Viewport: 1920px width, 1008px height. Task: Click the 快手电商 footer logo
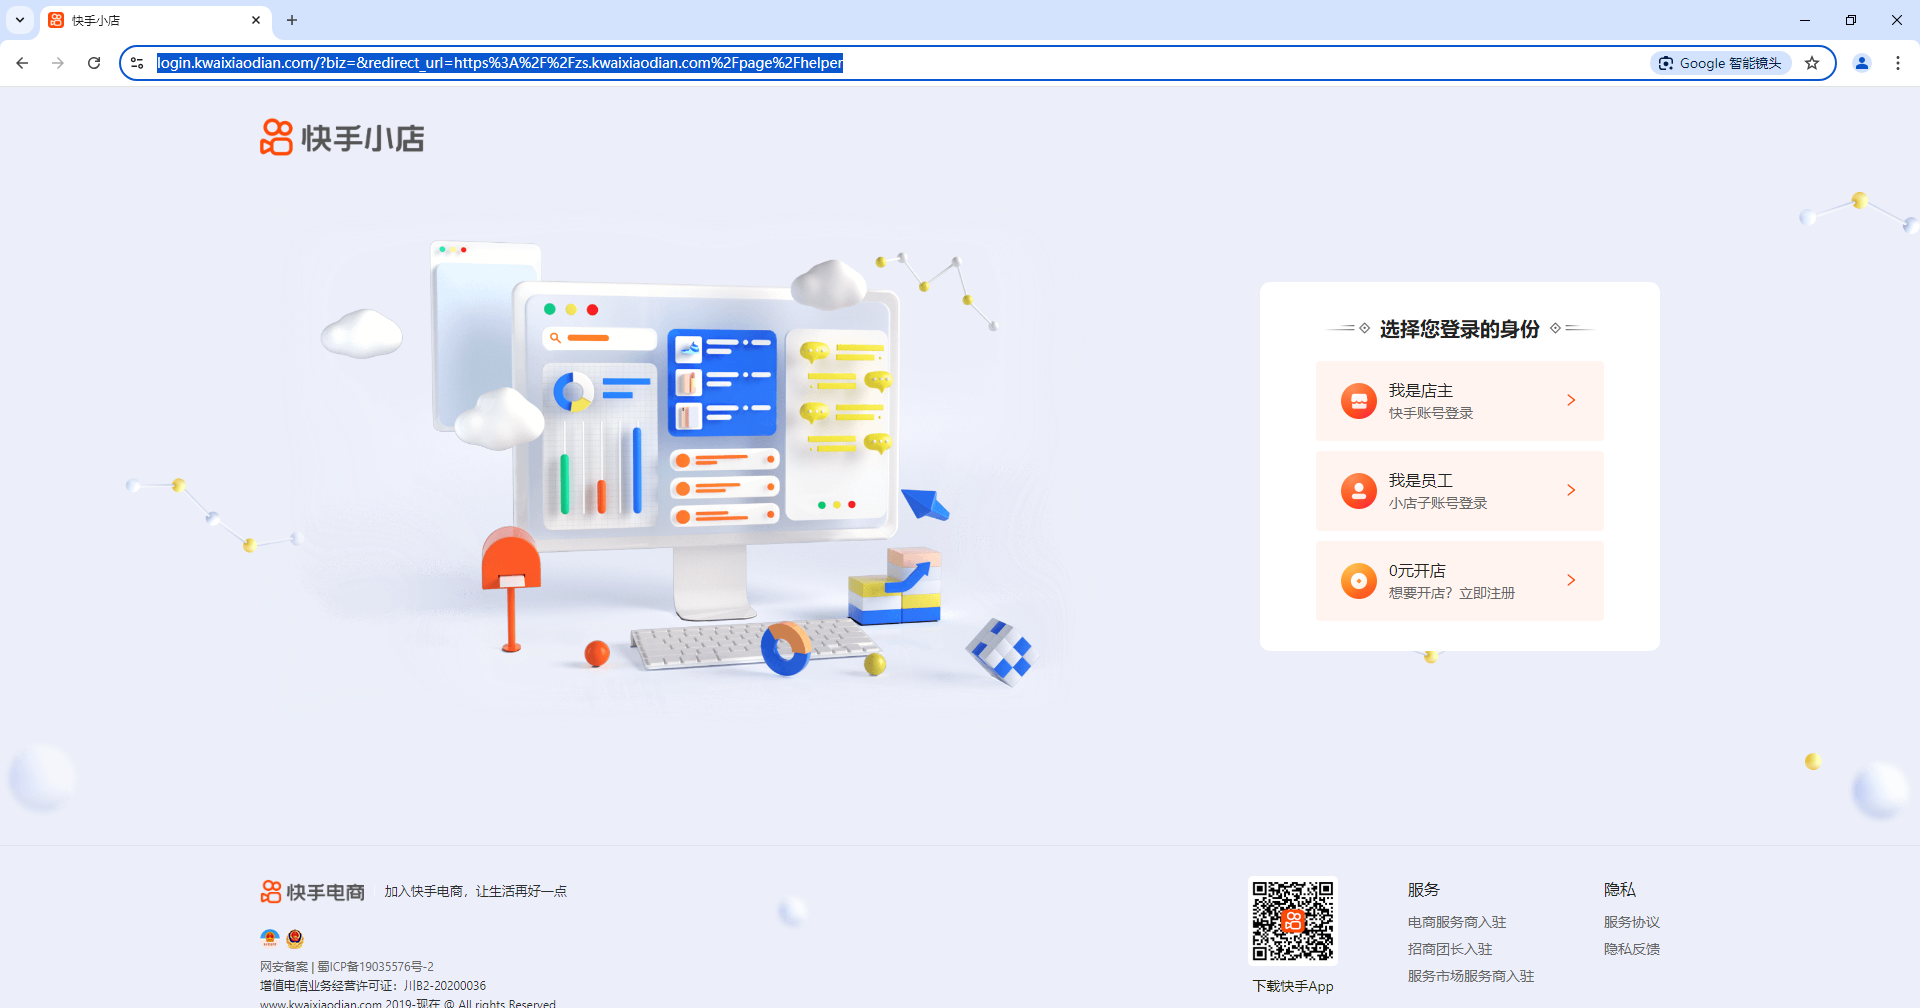[313, 891]
